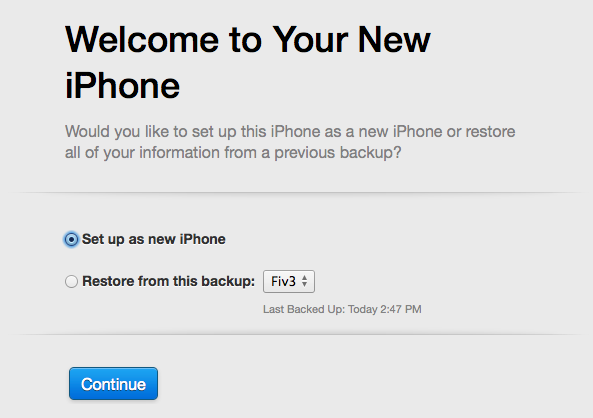Click the divider line above the Continue button

coord(296,334)
